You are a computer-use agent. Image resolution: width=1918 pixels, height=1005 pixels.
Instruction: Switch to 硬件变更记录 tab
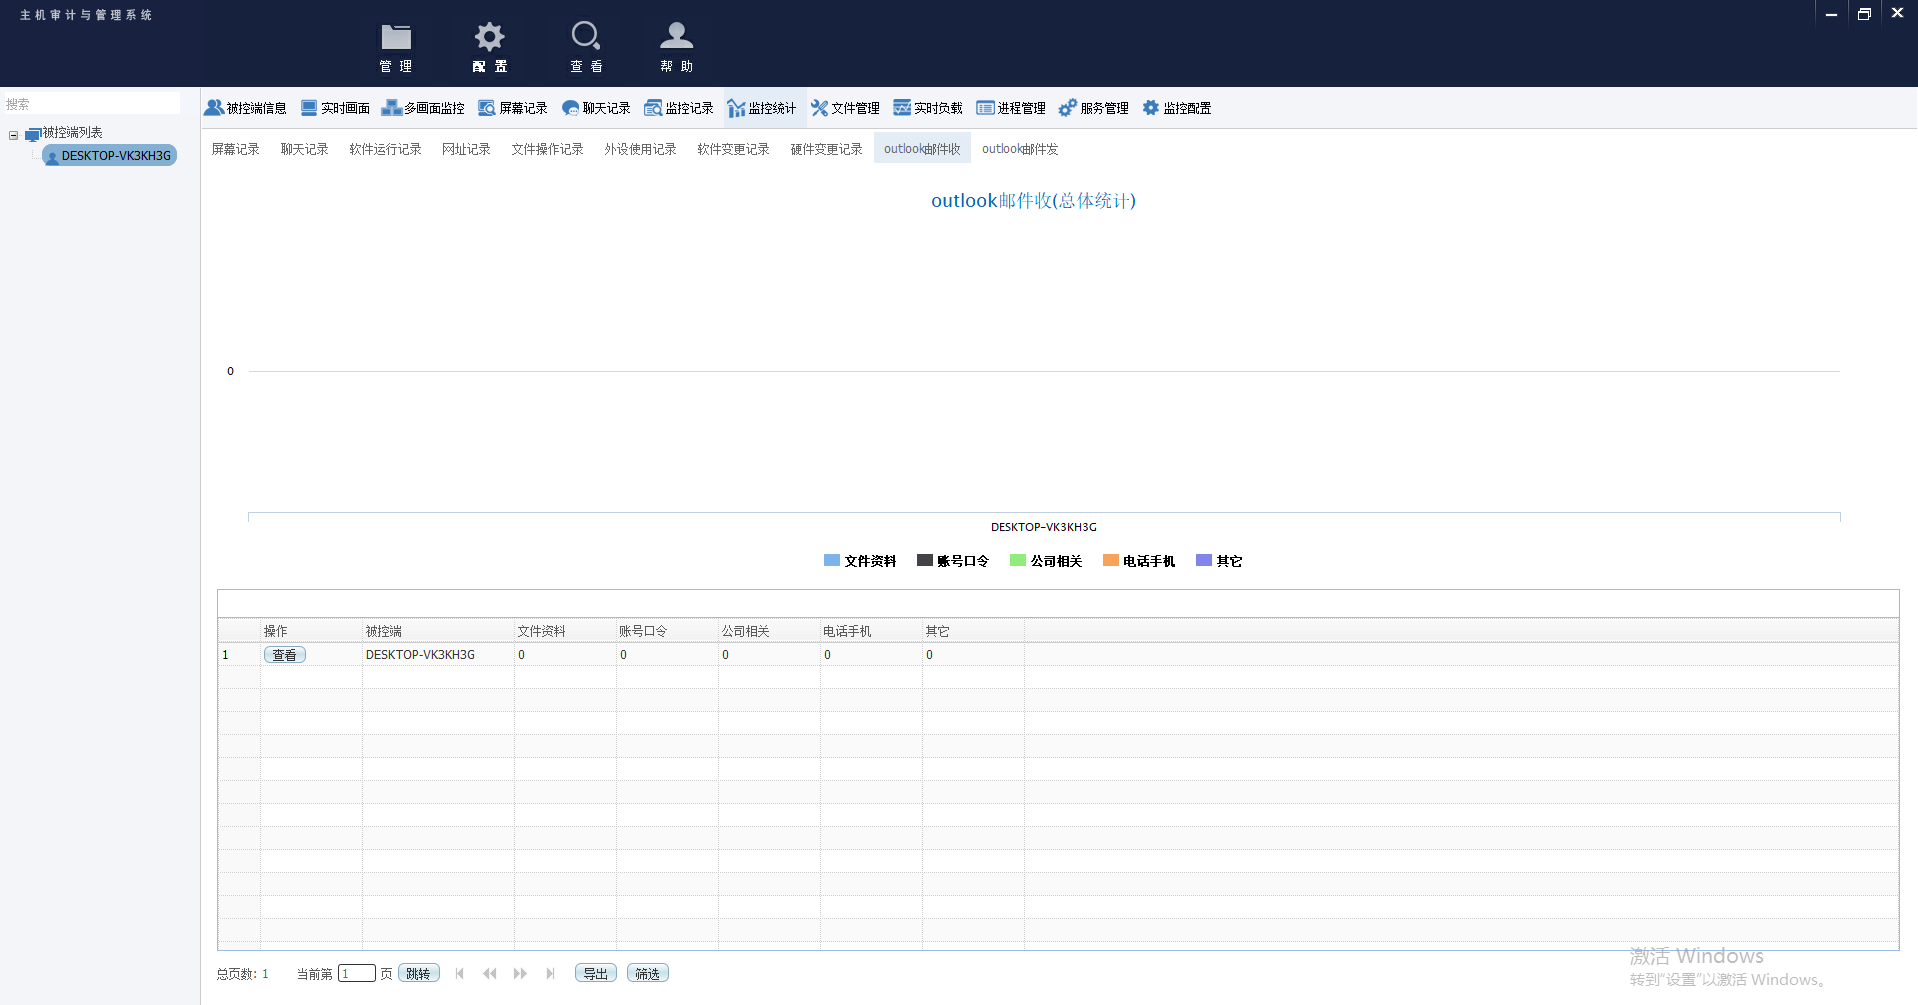coord(826,149)
